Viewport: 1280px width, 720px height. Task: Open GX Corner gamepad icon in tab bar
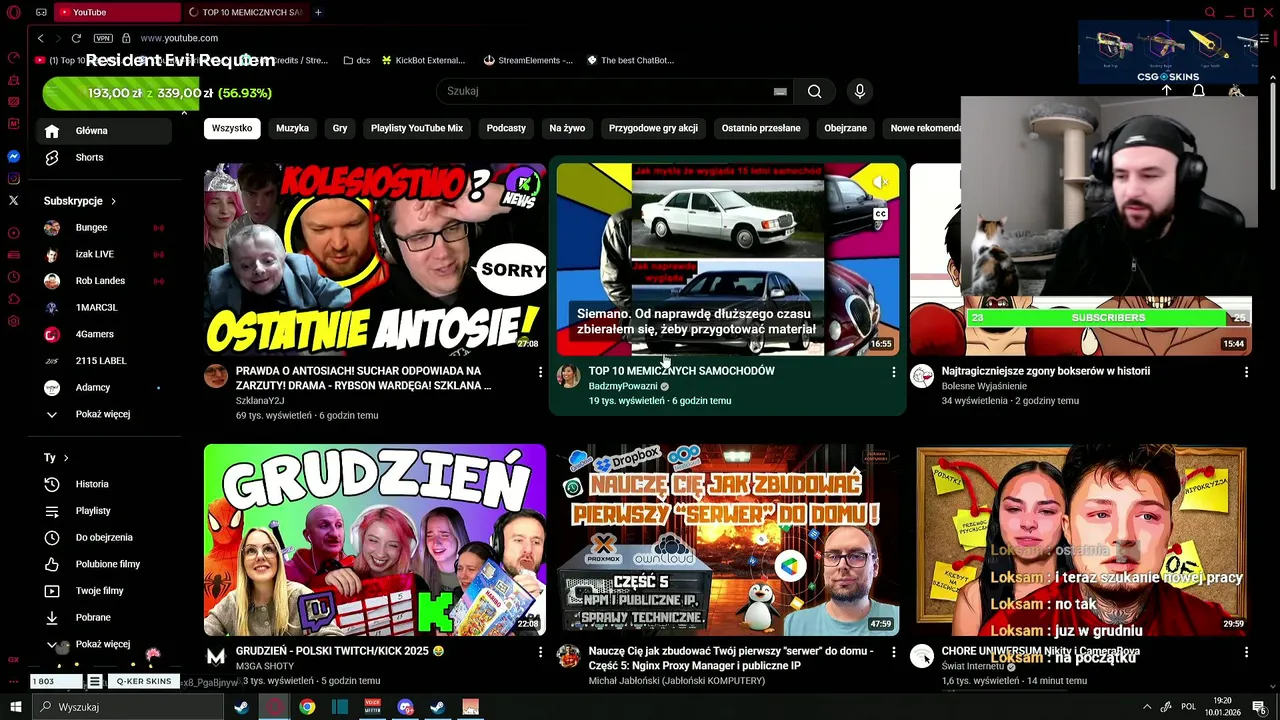point(41,12)
